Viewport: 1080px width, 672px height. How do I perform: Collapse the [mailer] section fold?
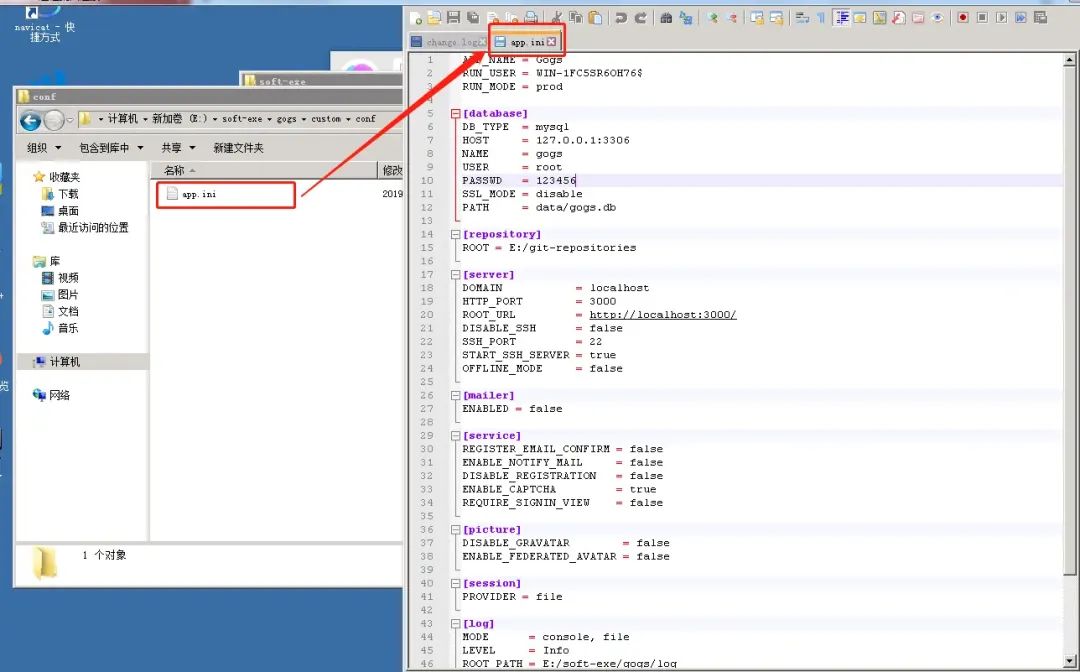[x=455, y=396]
